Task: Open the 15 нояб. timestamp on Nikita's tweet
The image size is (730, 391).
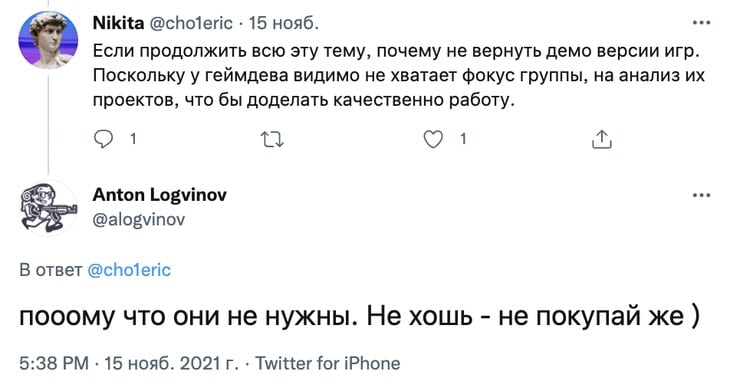Action: 284,22
